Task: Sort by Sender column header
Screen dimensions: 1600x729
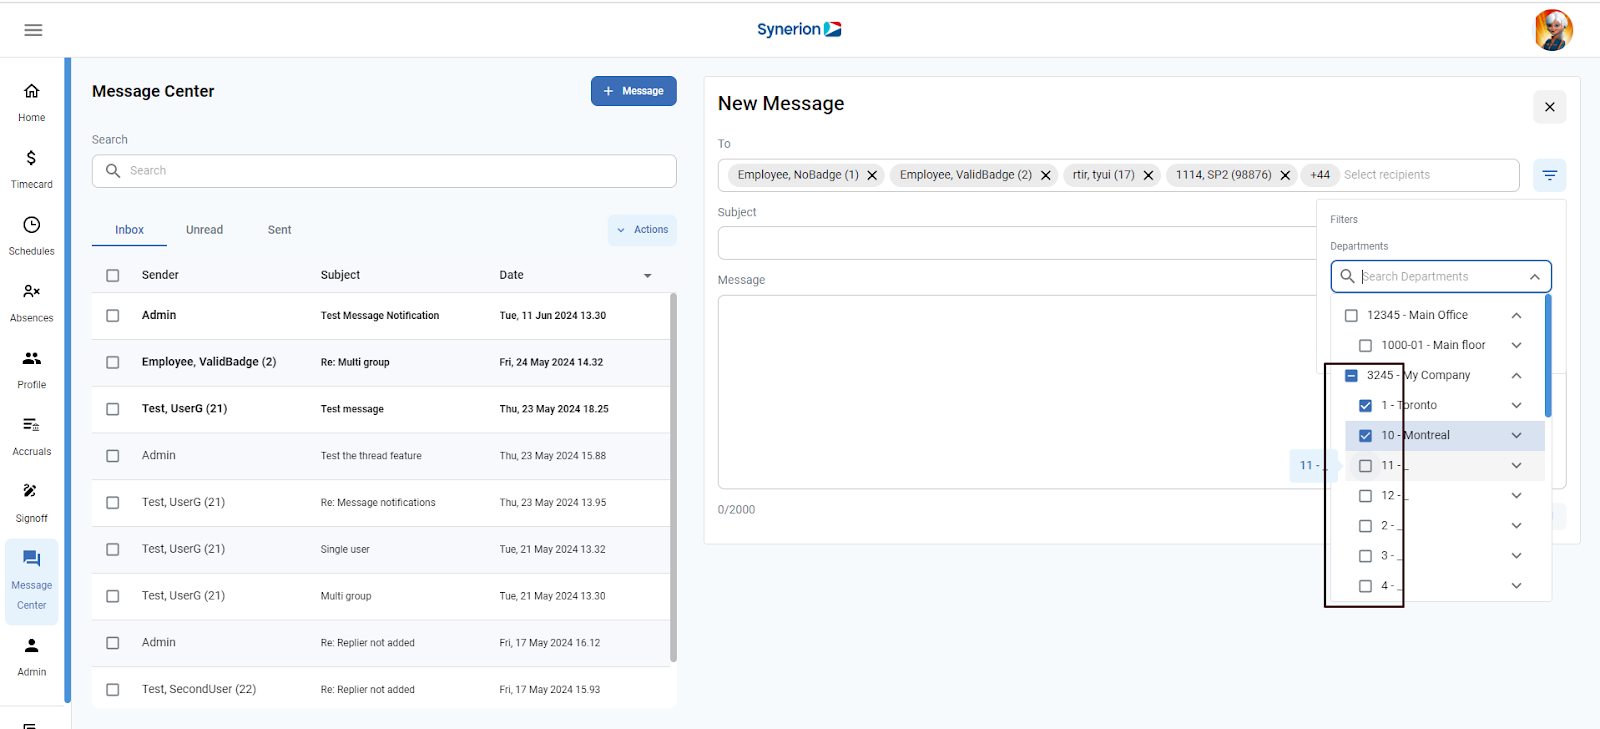Action: coord(160,275)
